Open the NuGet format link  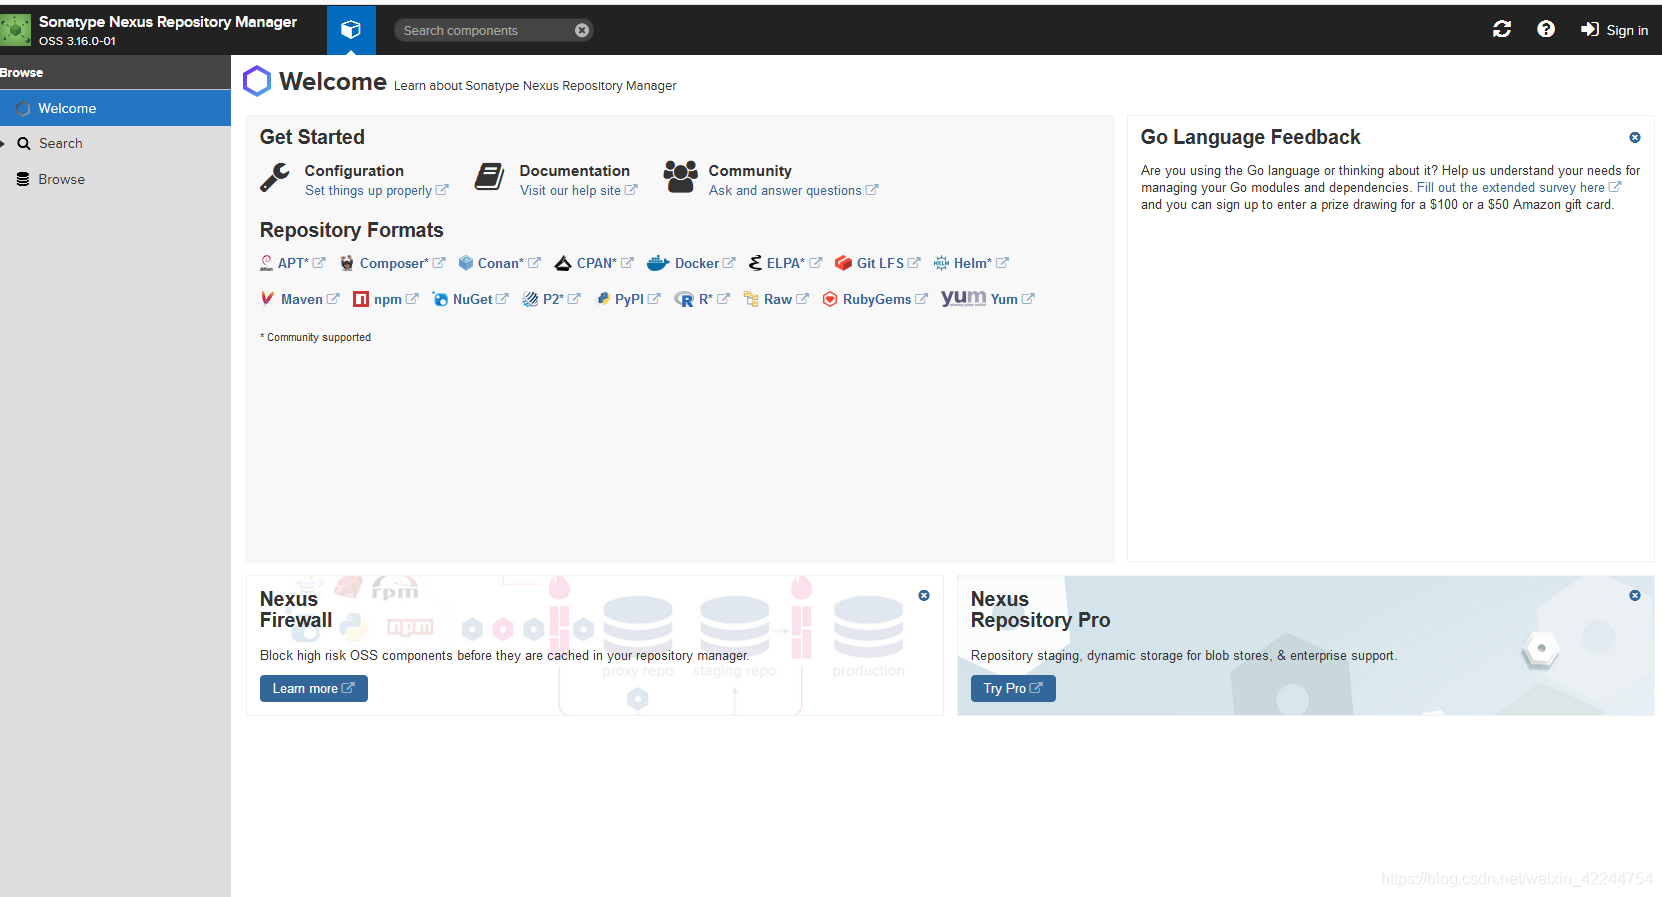click(480, 299)
